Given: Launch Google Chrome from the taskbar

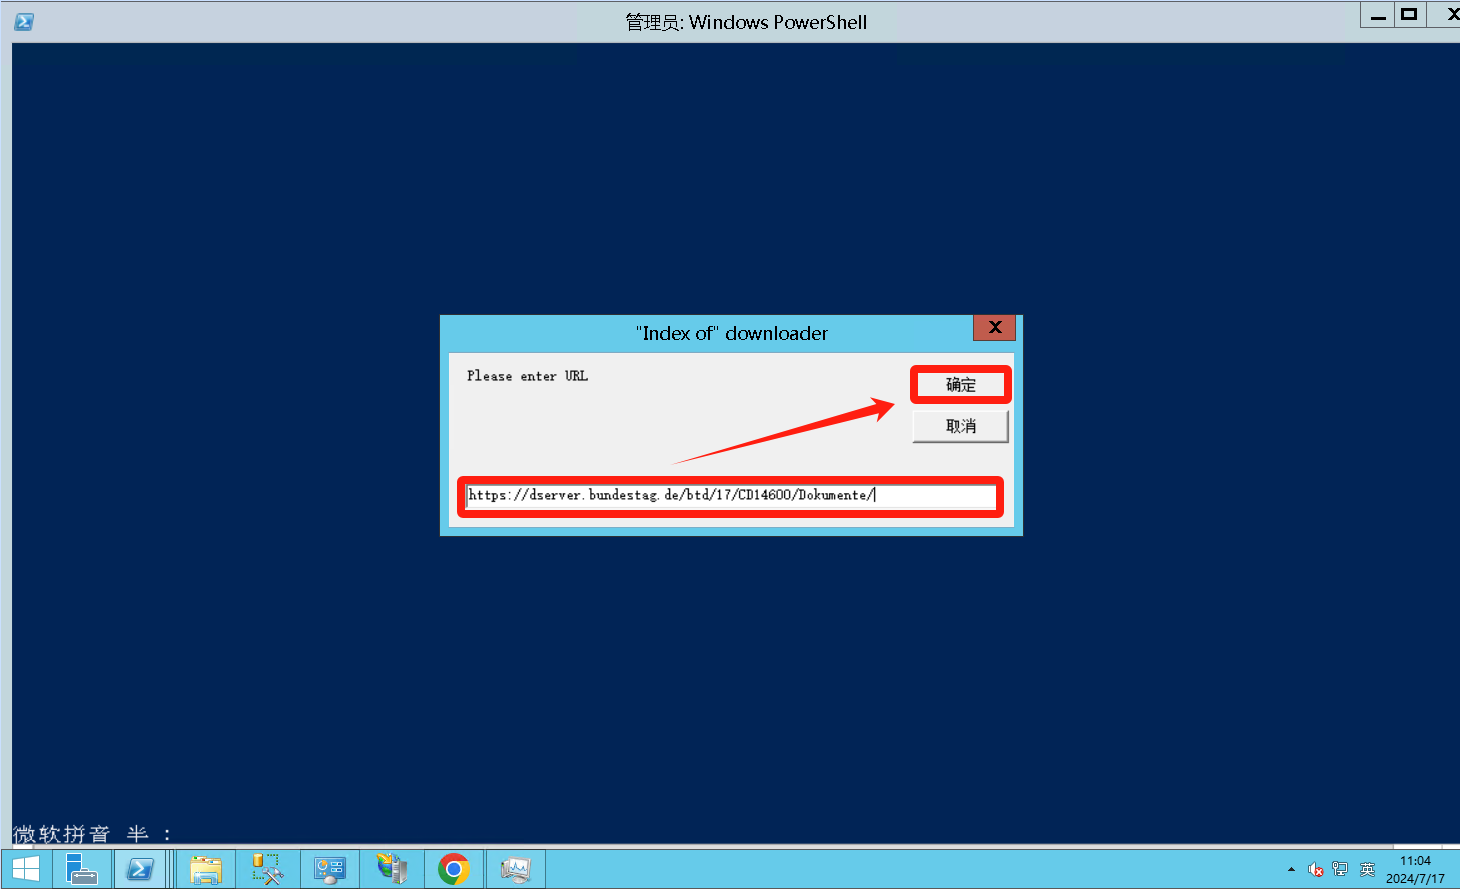Looking at the screenshot, I should tap(454, 869).
